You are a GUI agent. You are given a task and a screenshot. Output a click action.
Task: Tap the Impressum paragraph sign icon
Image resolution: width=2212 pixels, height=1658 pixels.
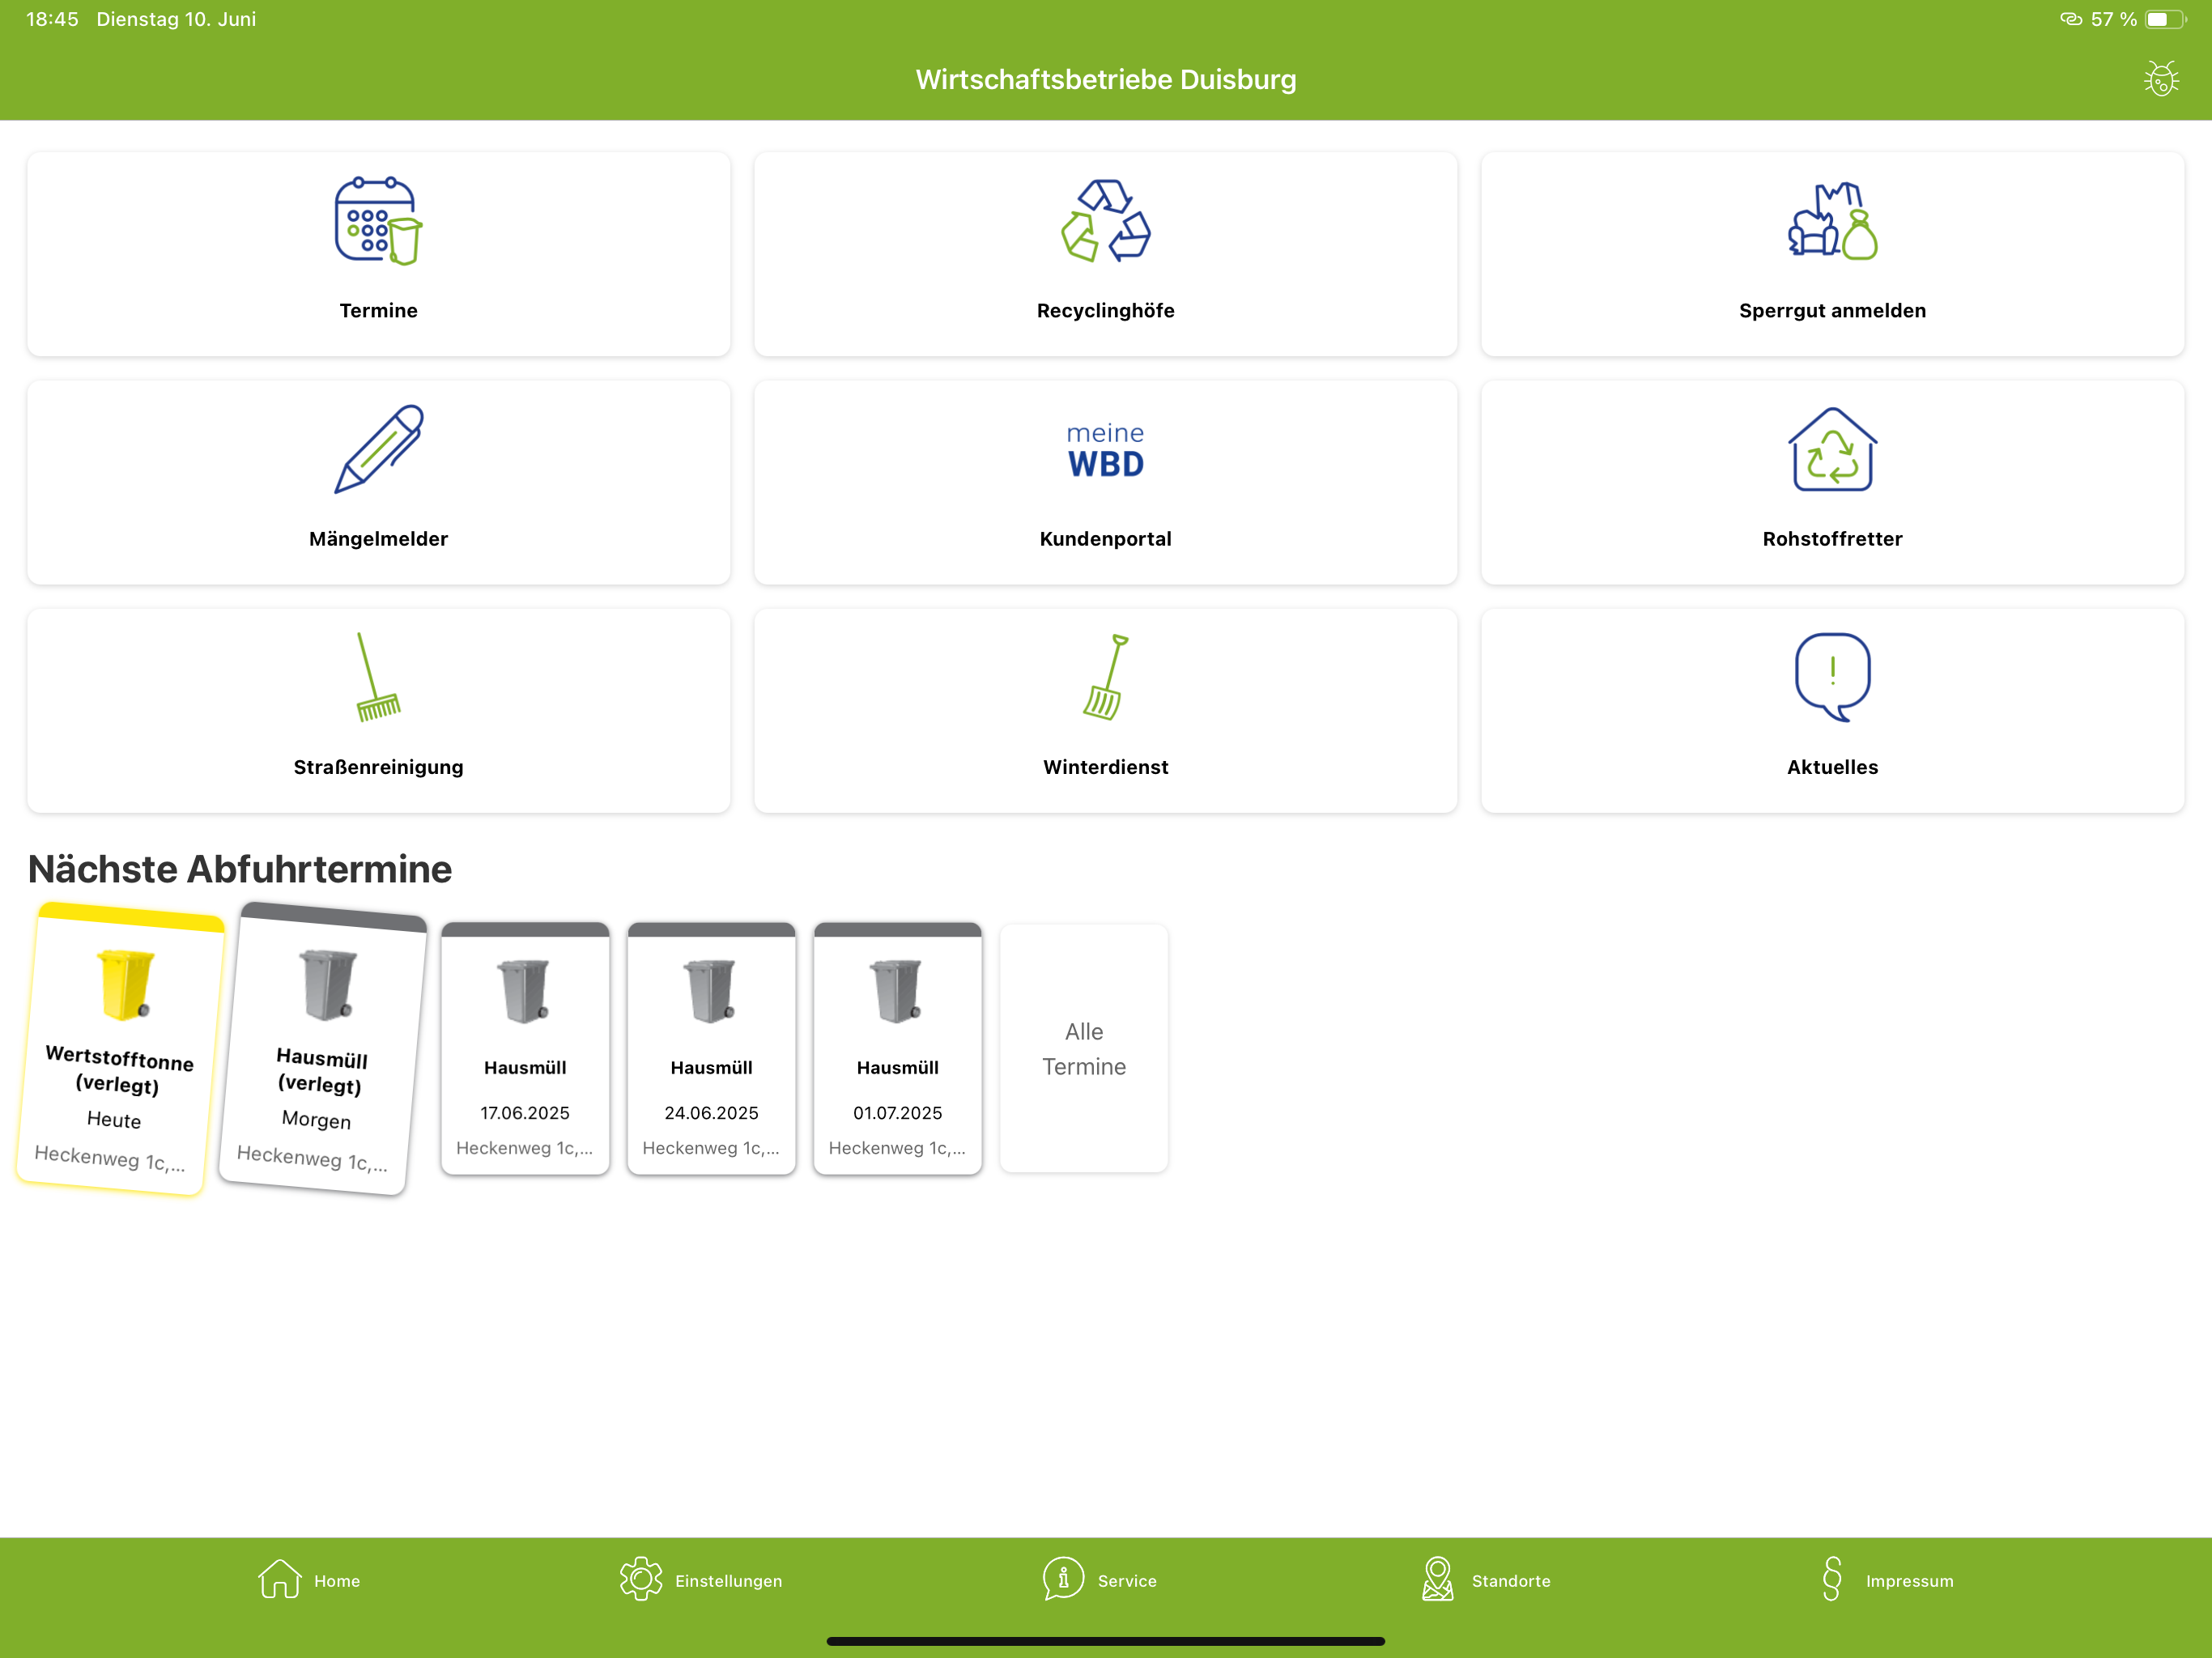tap(1831, 1579)
